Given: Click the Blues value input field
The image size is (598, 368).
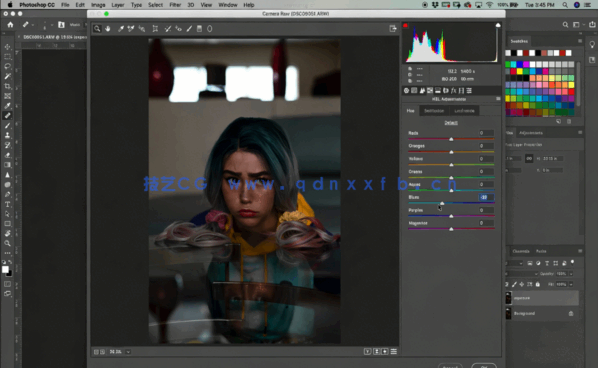Looking at the screenshot, I should point(486,197).
